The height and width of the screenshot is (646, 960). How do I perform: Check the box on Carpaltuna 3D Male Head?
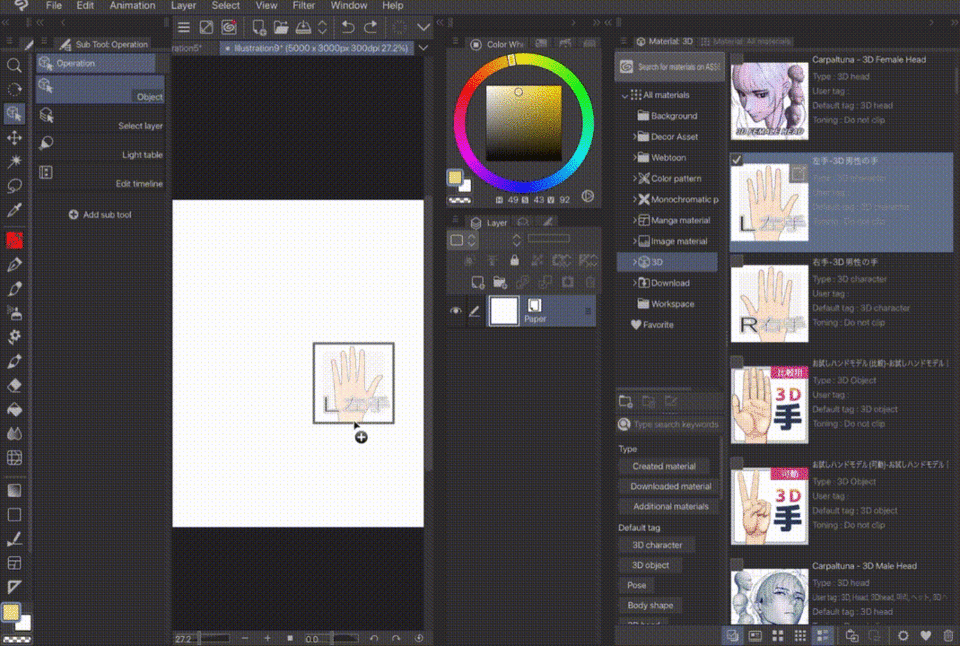737,565
